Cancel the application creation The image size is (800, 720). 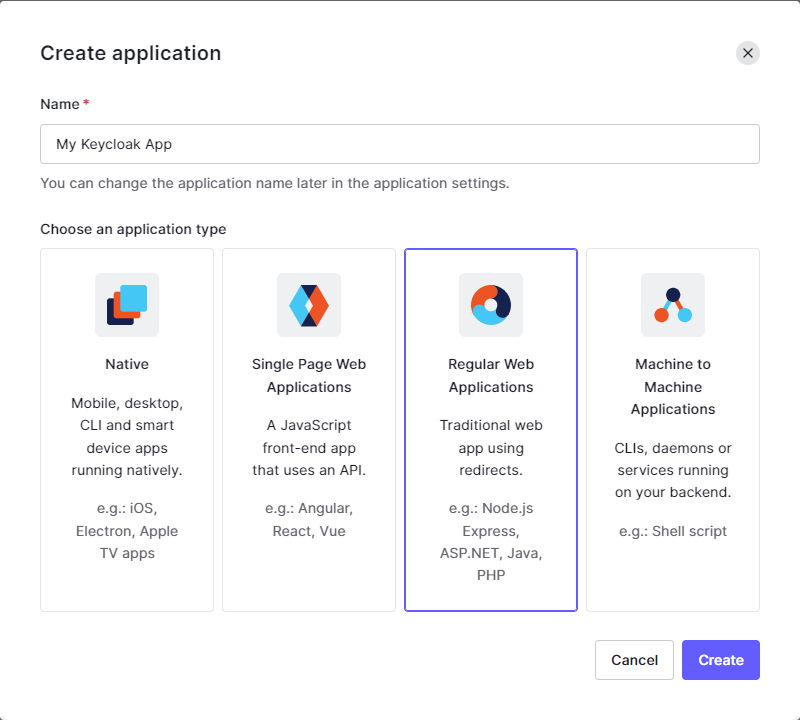(634, 660)
